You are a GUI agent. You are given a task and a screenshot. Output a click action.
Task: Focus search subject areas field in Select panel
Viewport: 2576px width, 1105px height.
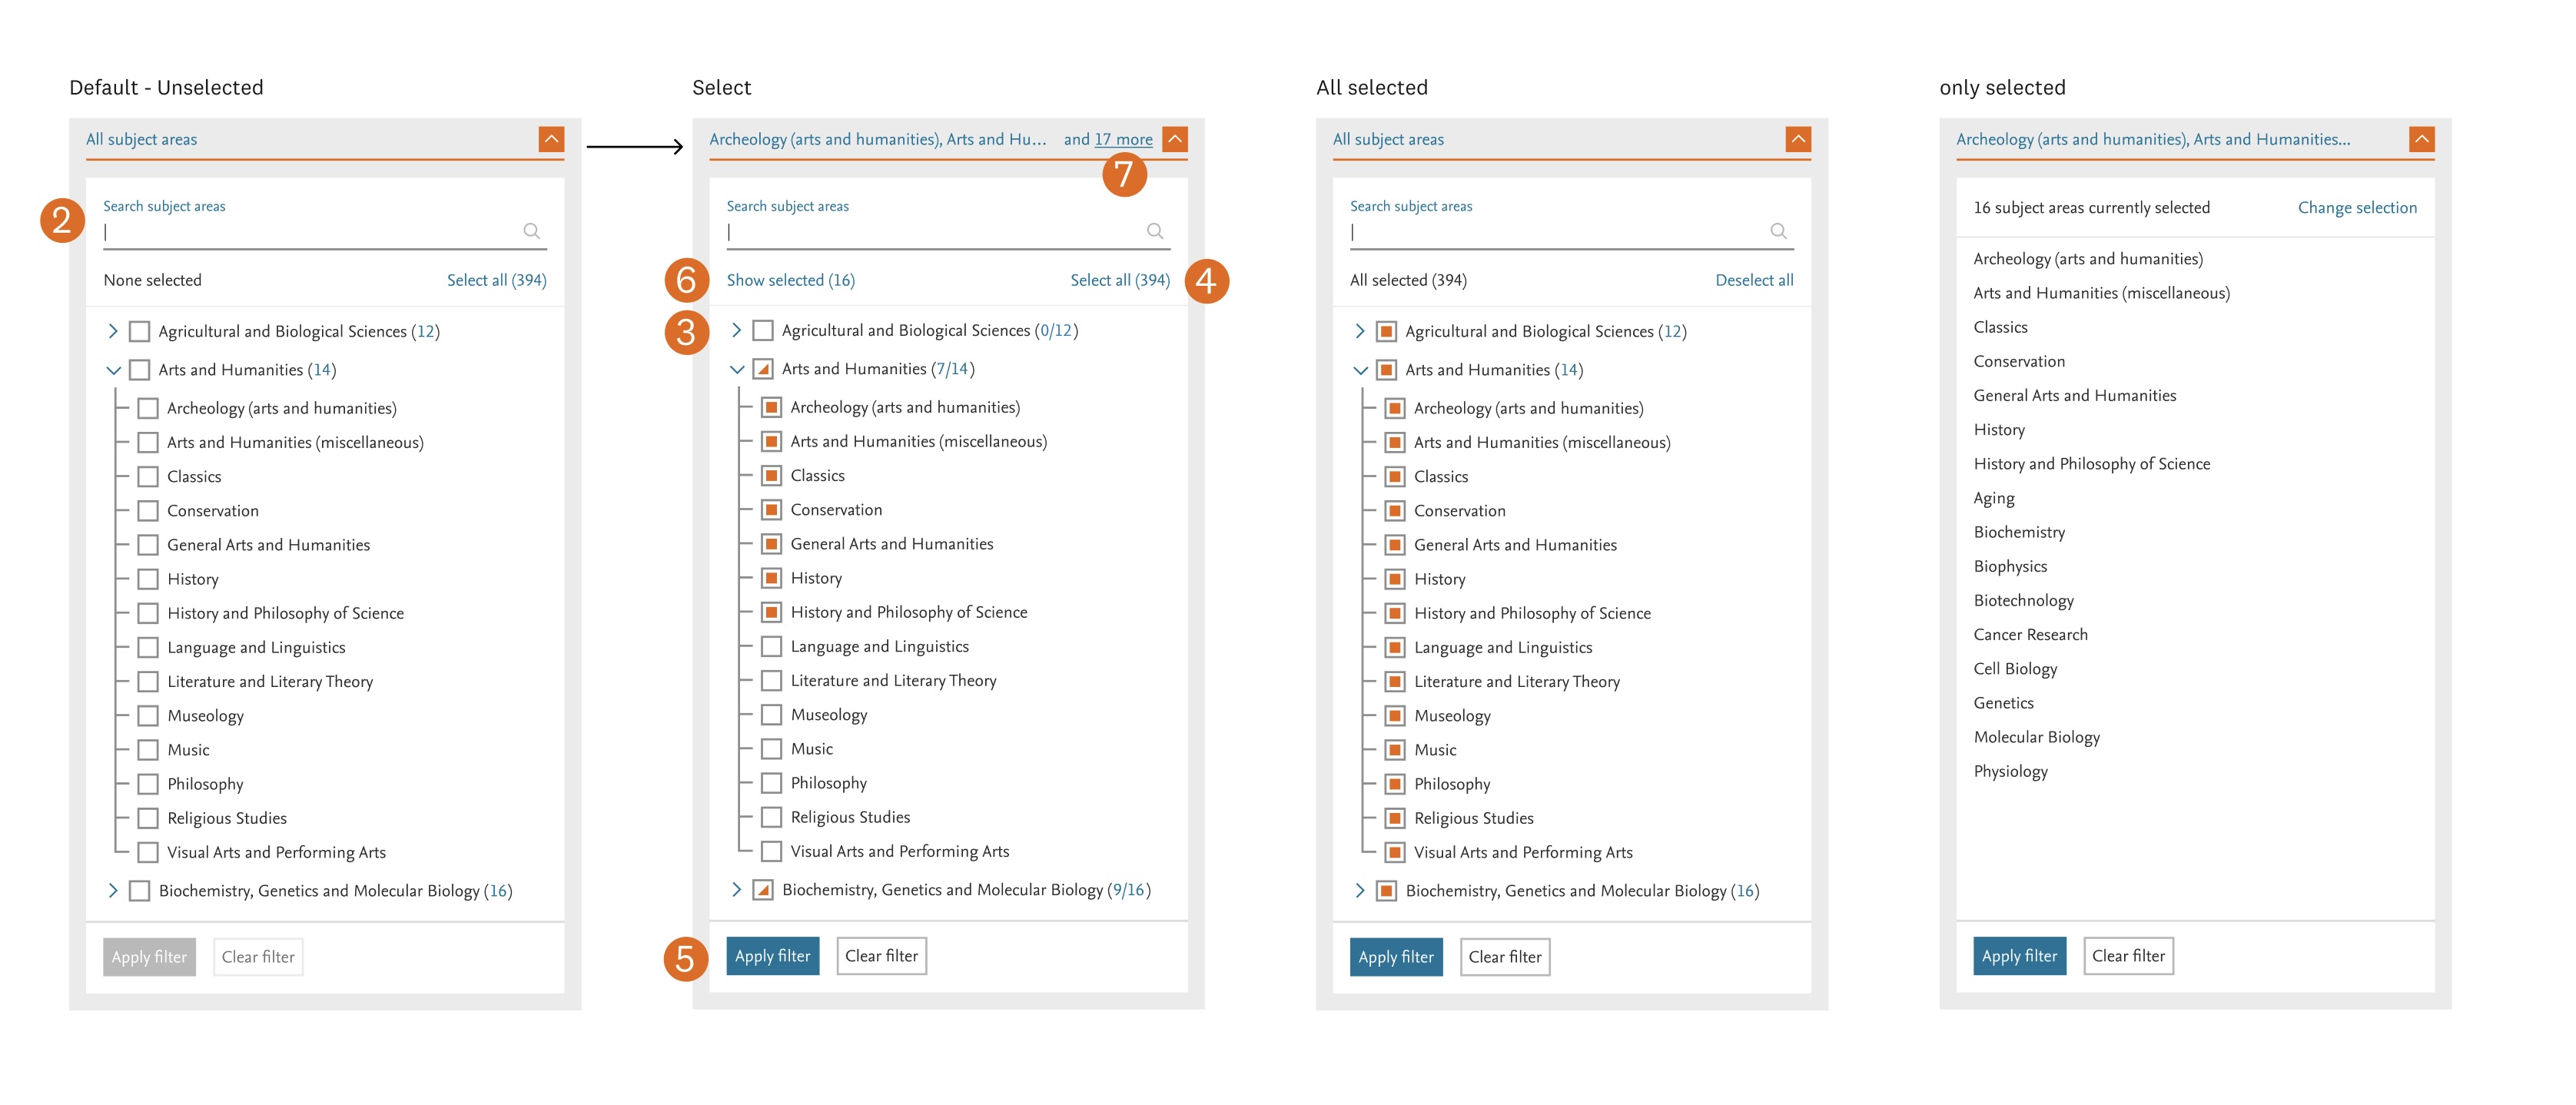point(948,232)
